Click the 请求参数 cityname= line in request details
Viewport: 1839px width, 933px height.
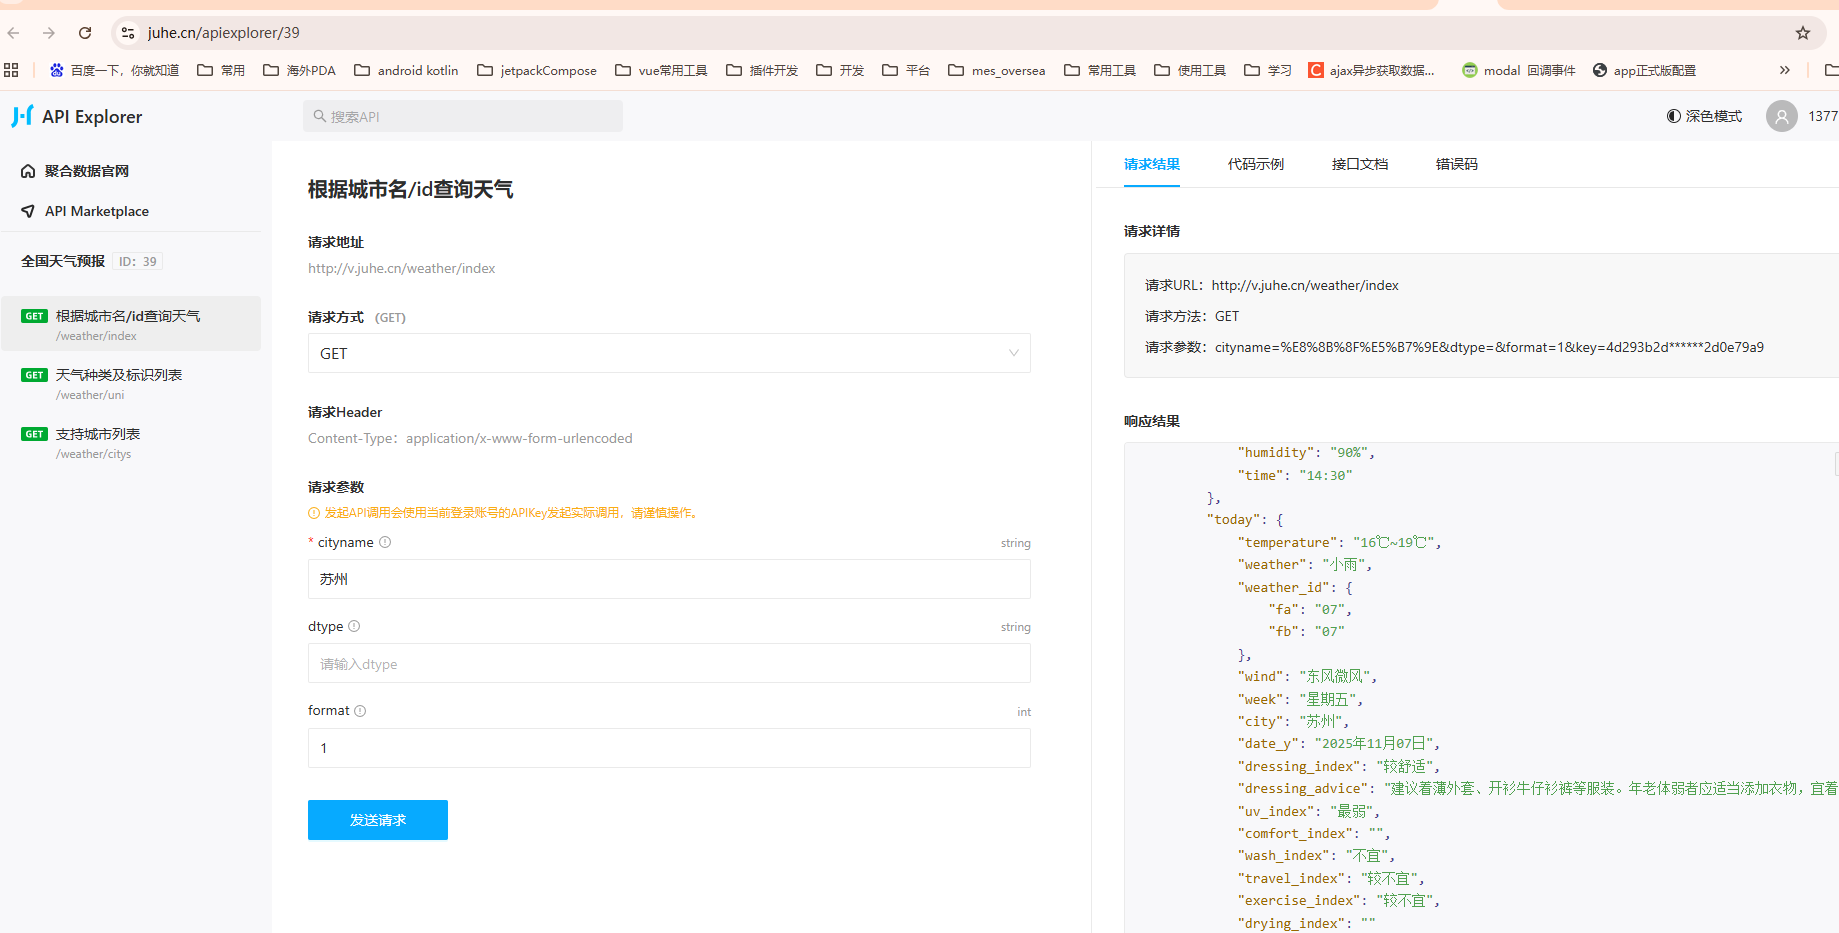click(x=1454, y=347)
